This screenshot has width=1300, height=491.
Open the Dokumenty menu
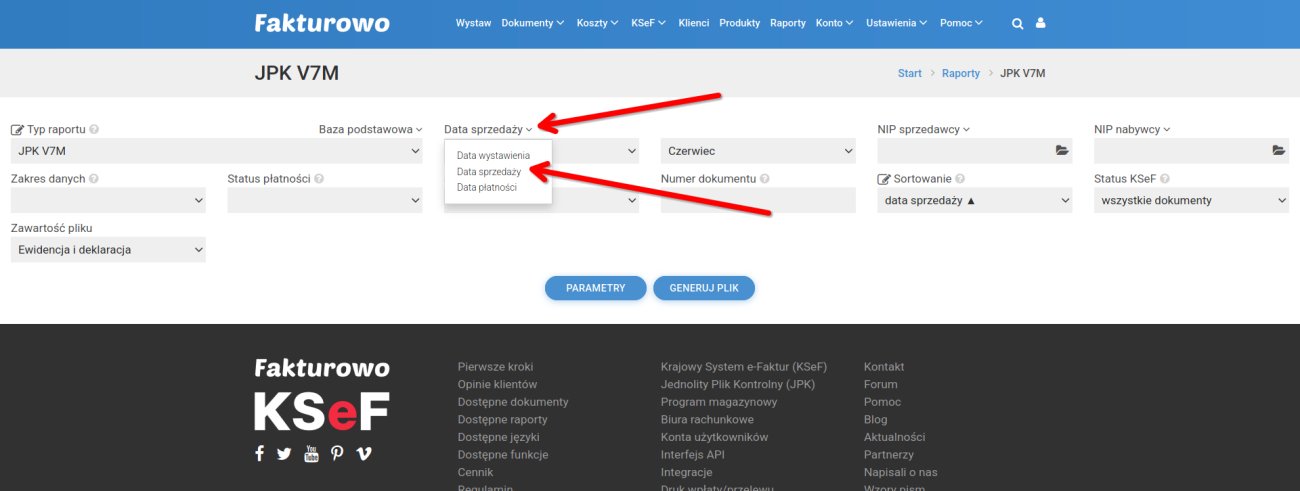pos(533,23)
